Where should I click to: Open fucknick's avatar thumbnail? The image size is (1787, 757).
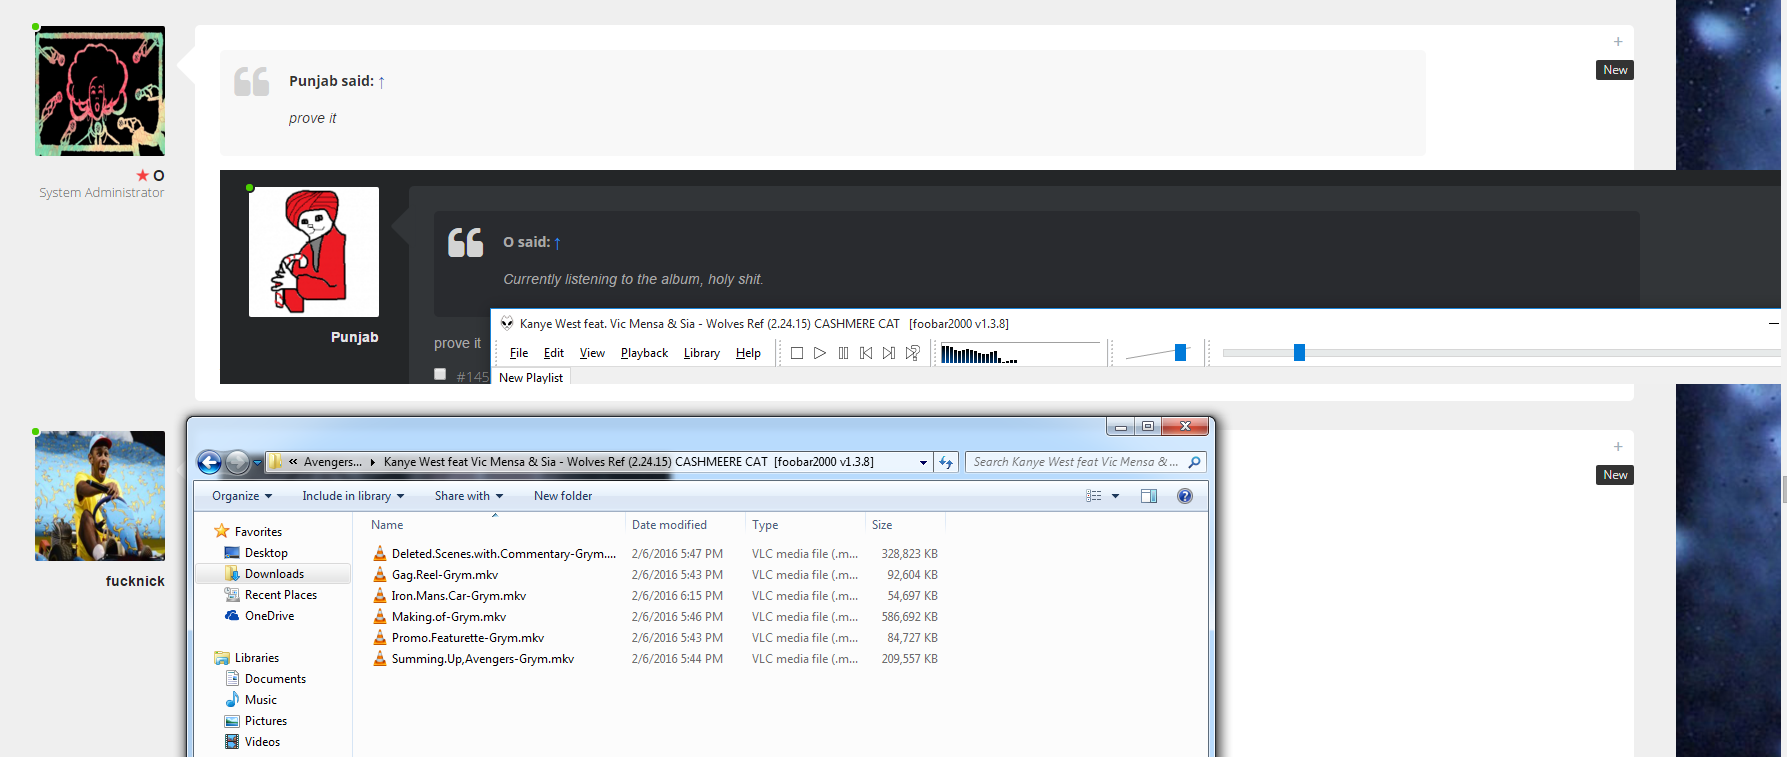tap(100, 496)
